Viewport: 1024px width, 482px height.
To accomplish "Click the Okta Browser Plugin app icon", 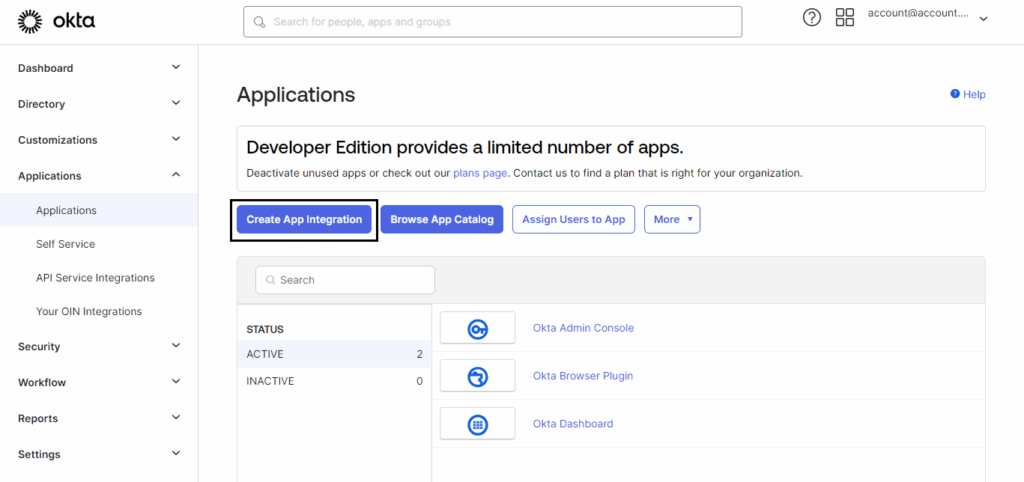I will click(x=477, y=376).
